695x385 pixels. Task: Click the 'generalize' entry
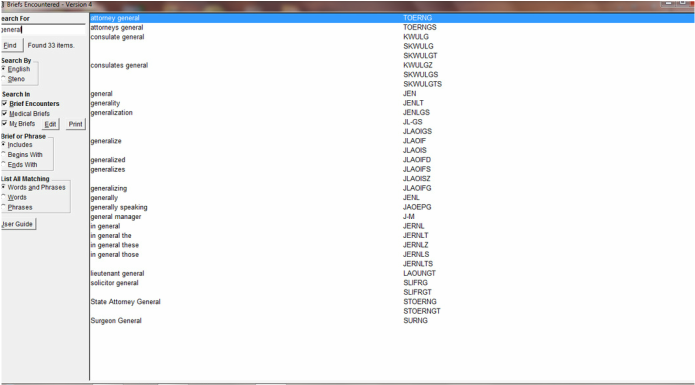point(106,141)
